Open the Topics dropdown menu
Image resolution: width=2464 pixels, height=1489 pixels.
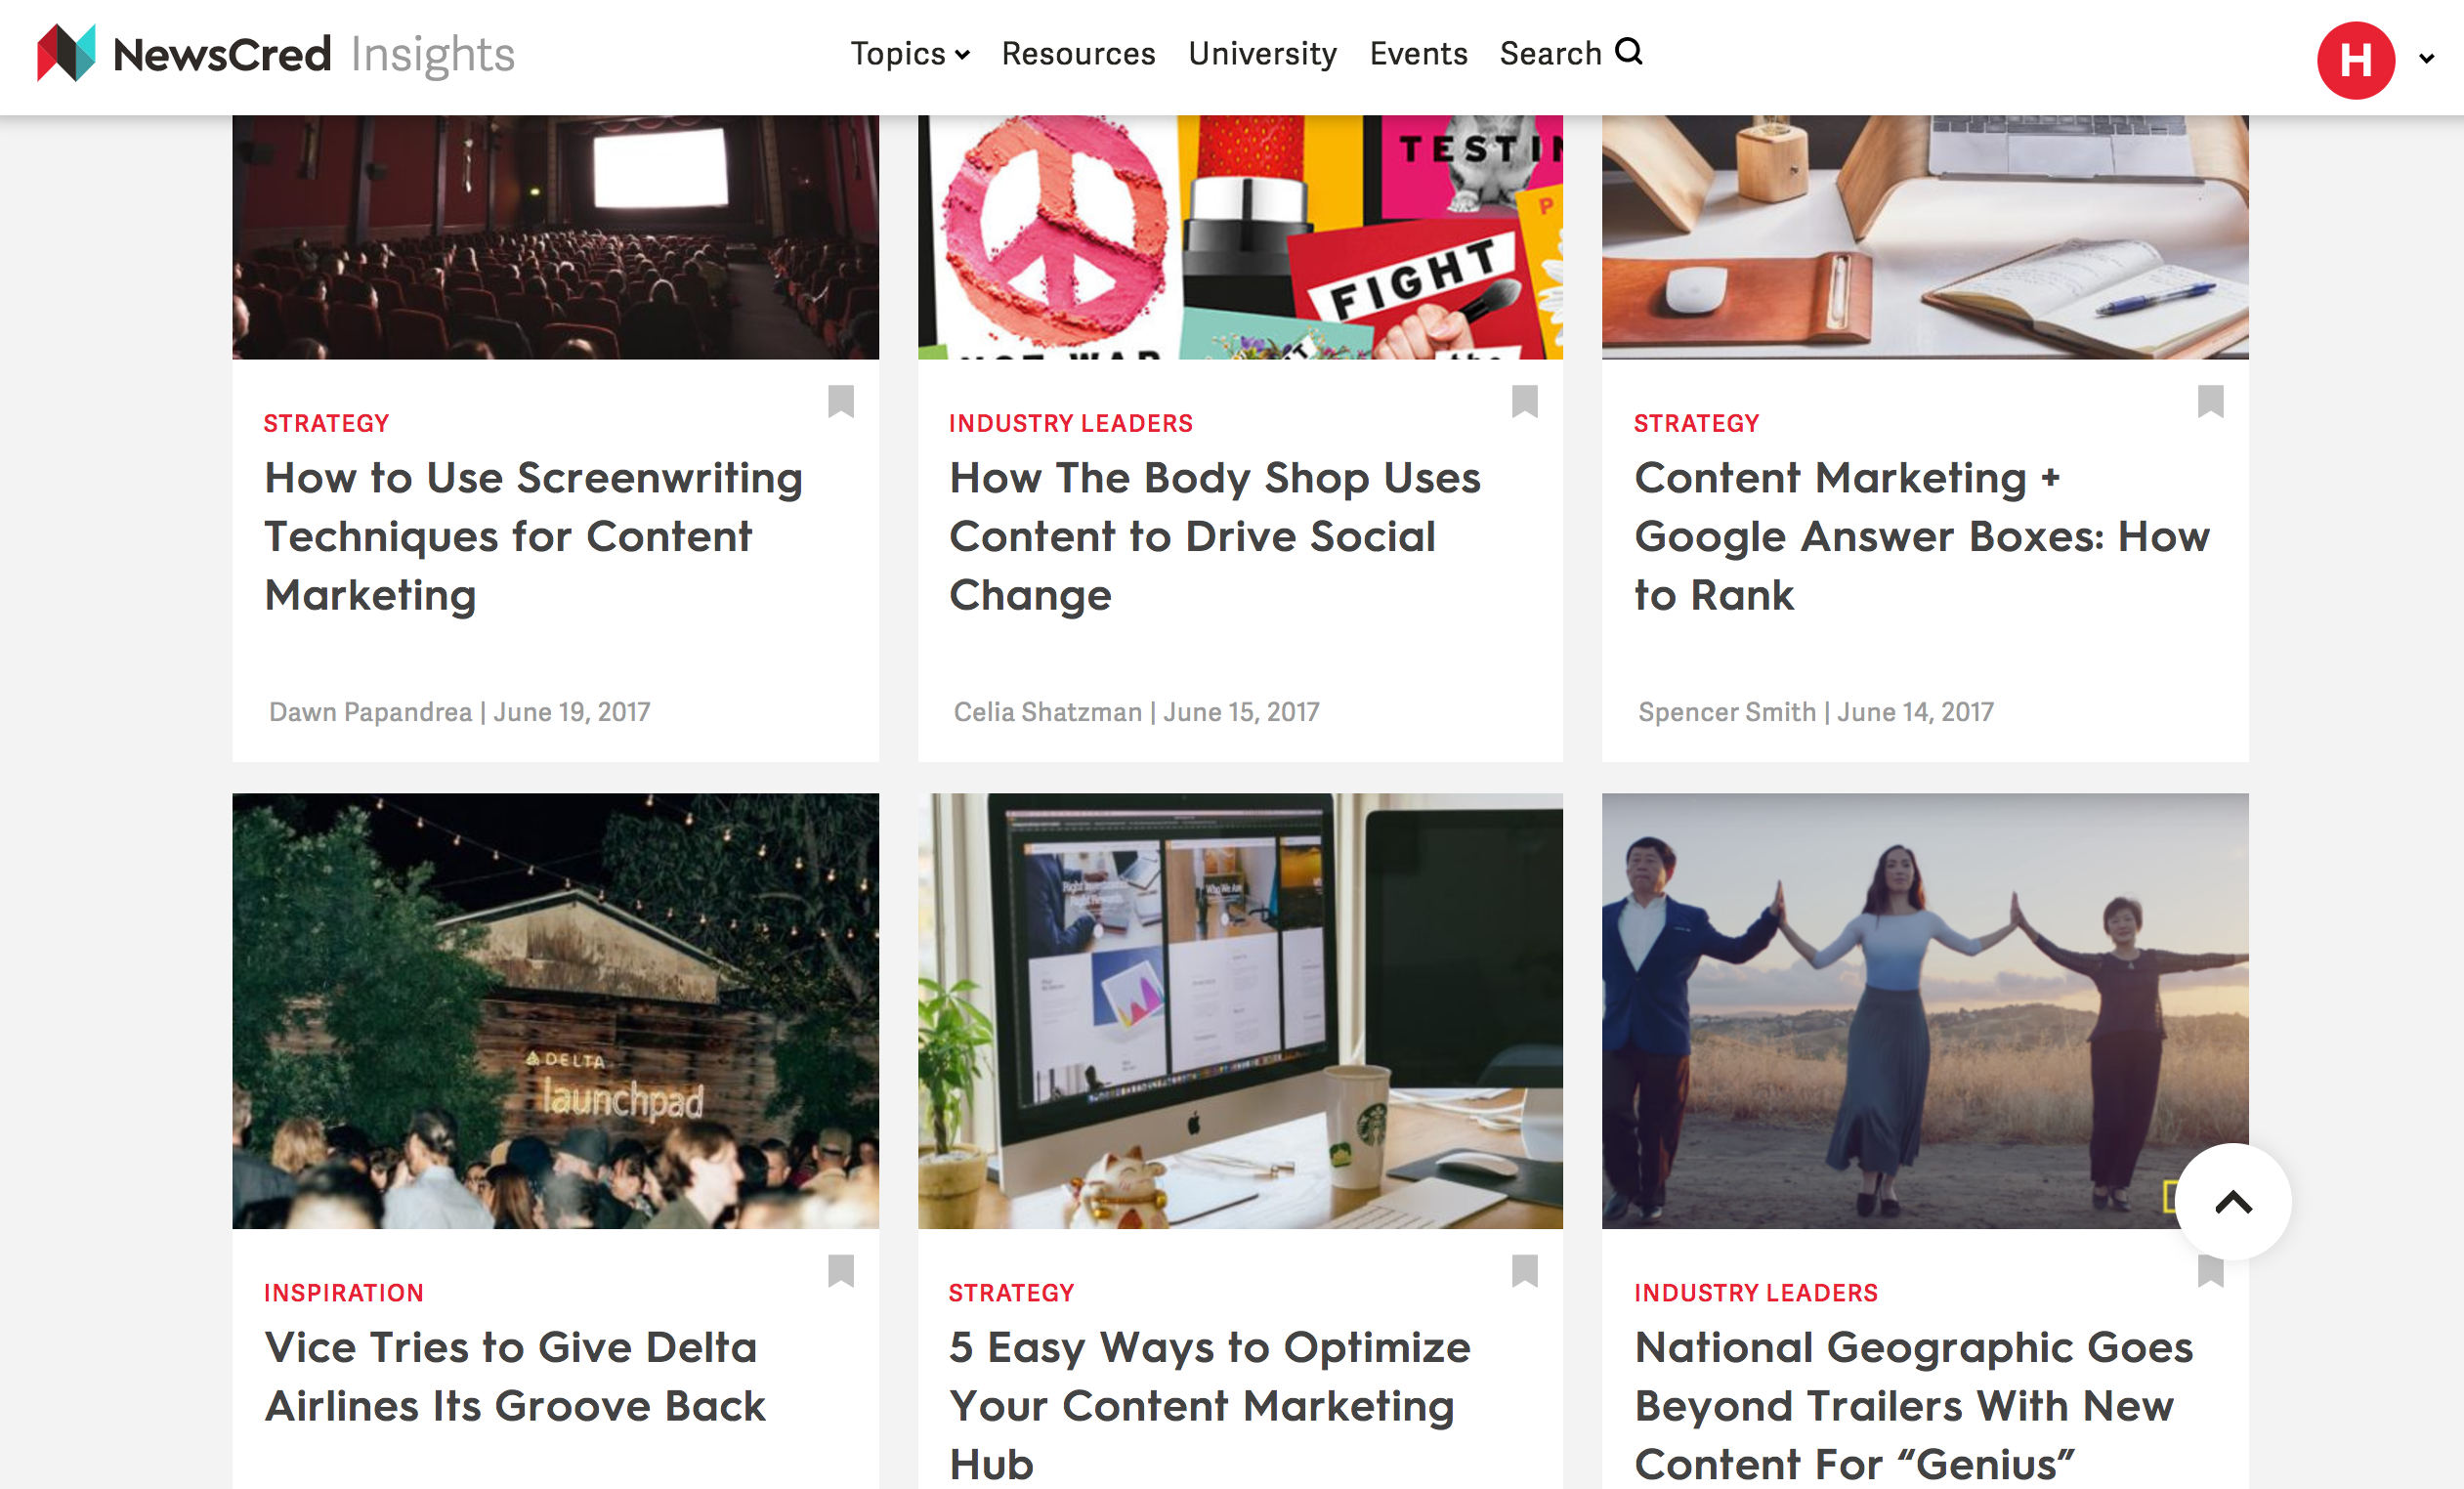[909, 54]
